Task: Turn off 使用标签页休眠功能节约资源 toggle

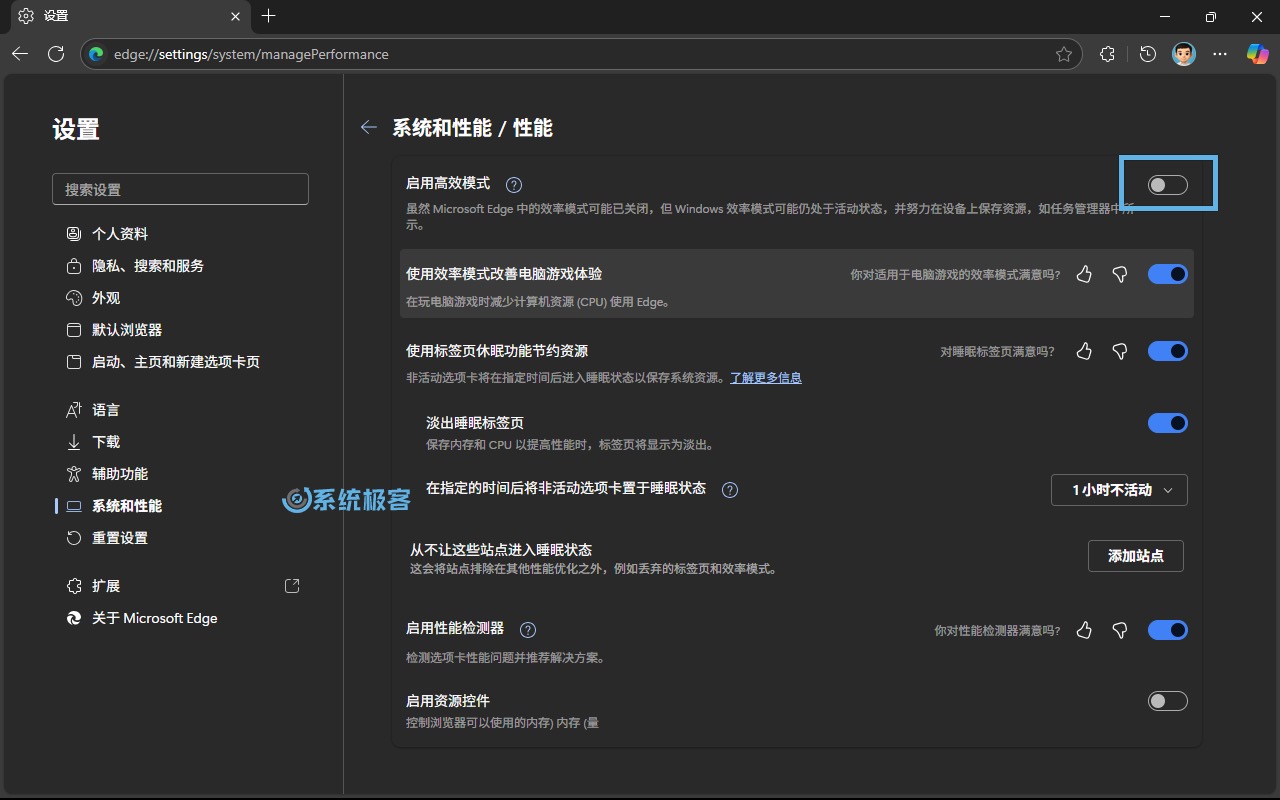Action: coord(1167,351)
